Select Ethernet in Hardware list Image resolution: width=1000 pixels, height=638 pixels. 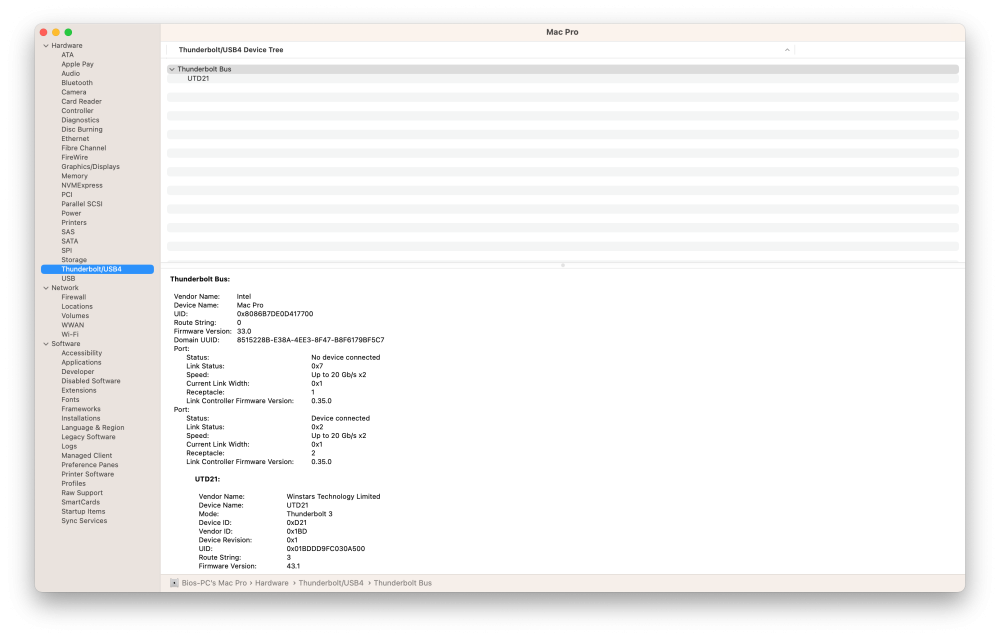click(x=75, y=139)
